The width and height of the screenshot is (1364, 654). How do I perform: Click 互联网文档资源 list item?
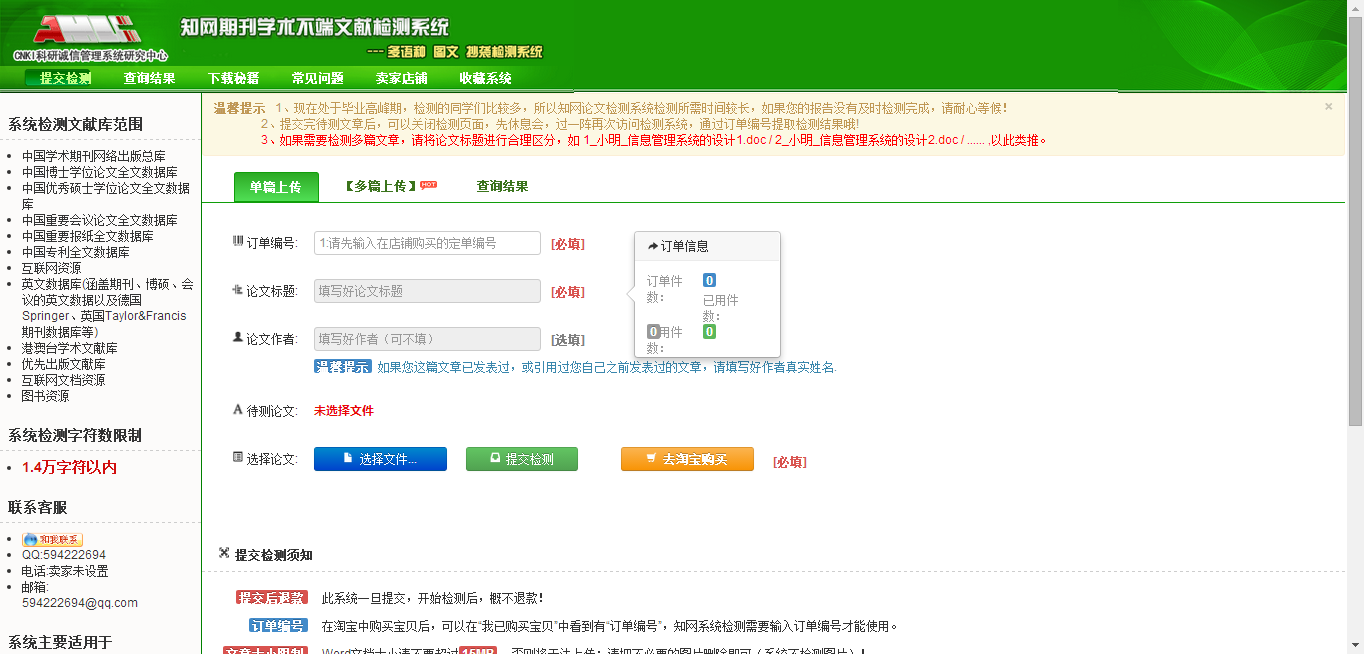coord(64,381)
